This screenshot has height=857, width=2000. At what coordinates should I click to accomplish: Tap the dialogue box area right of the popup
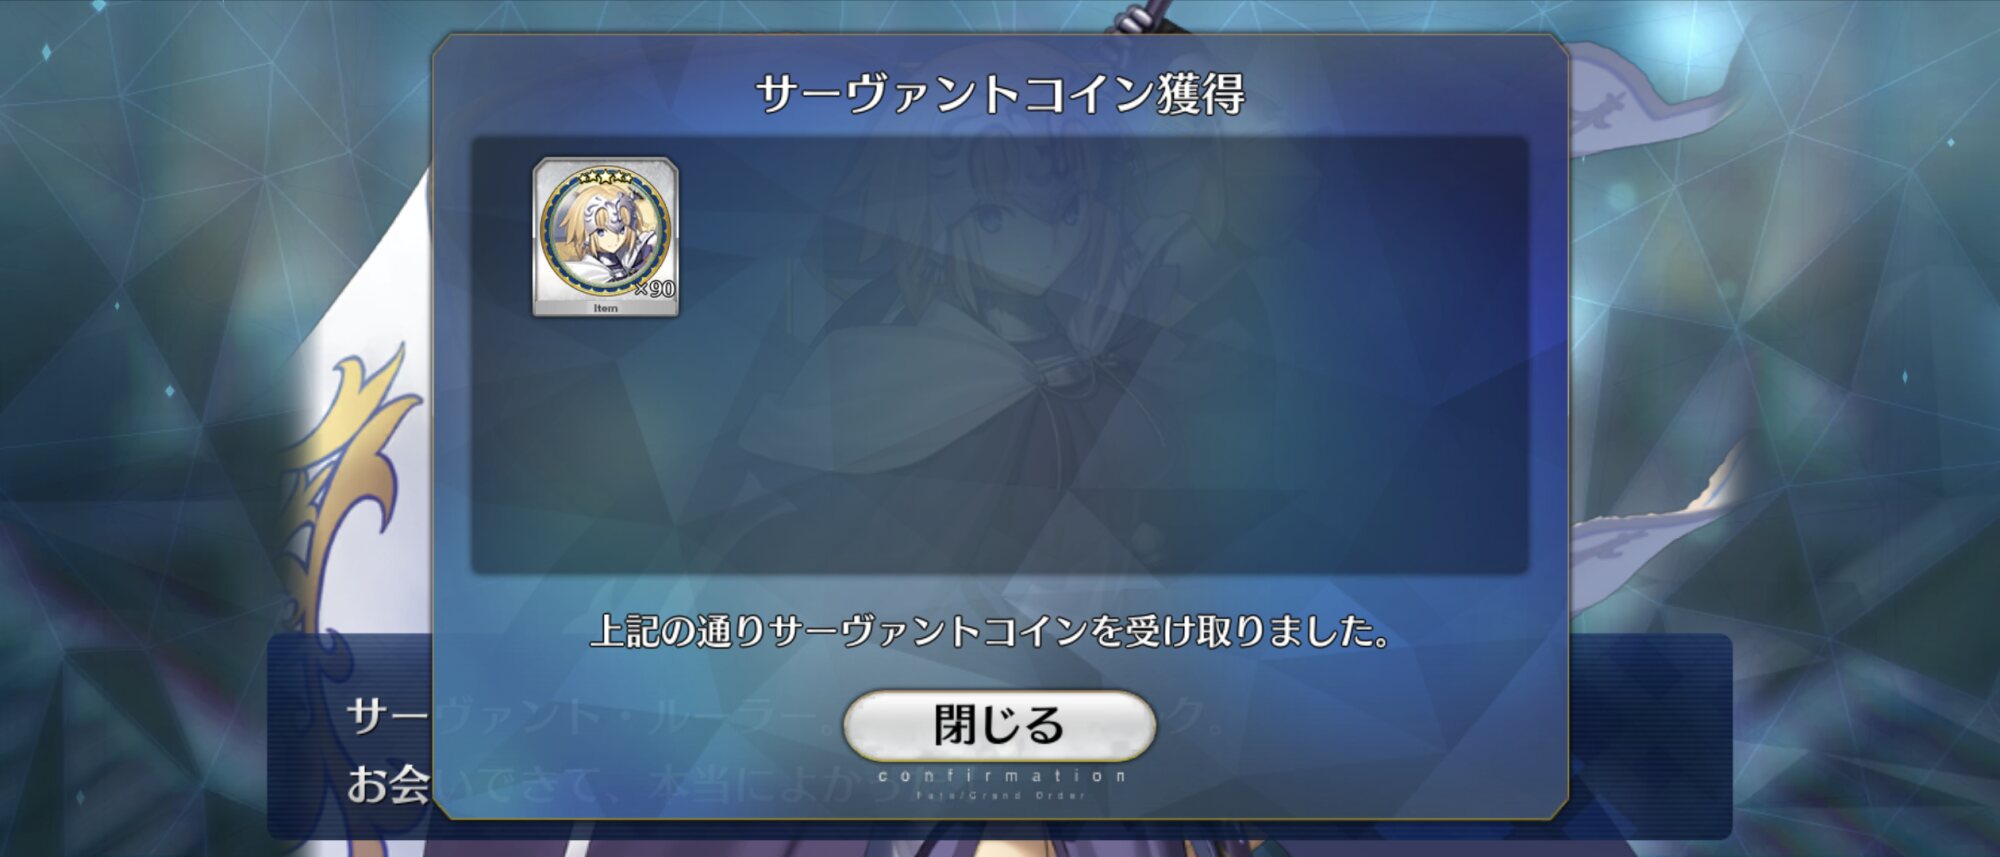(1650, 735)
